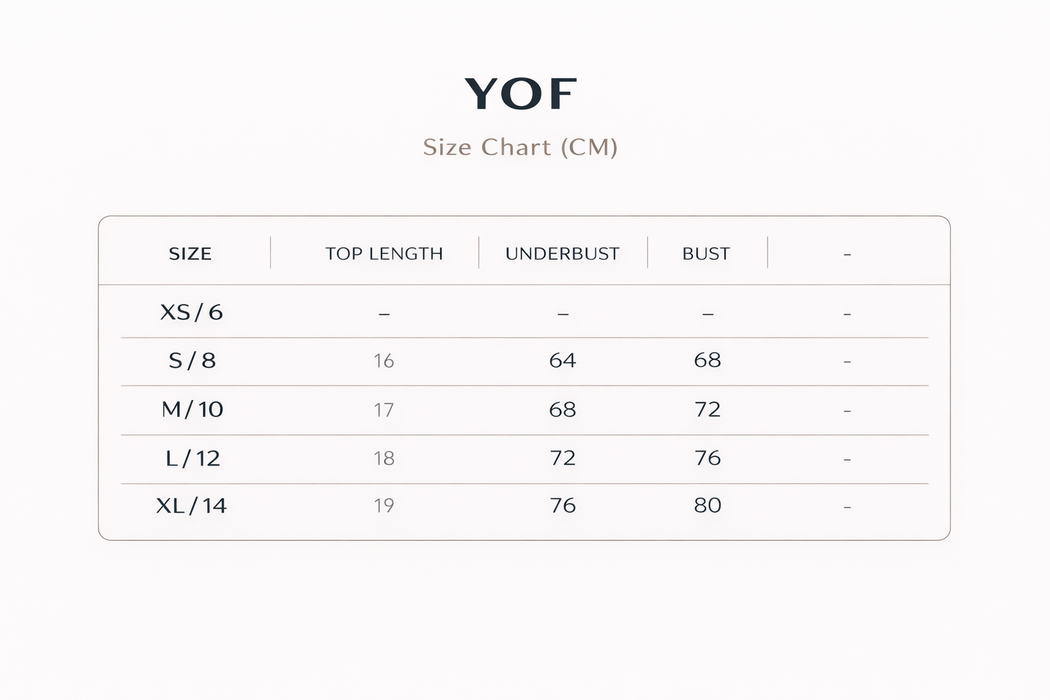Click the underbust value 64
Viewport: 1050px width, 700px height.
563,360
